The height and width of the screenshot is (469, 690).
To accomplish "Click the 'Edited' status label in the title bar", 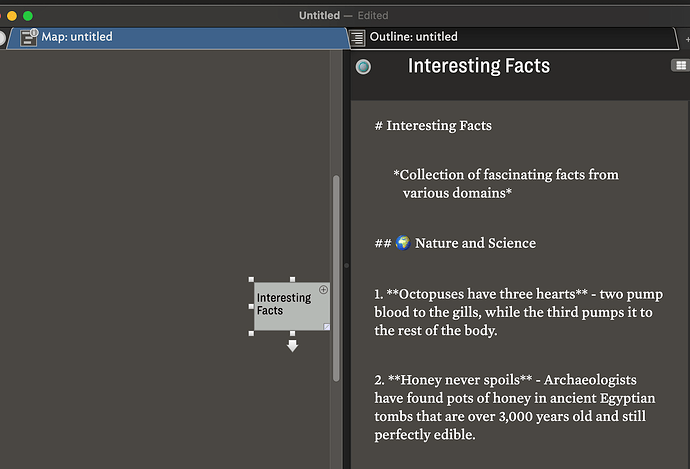I will coord(373,15).
